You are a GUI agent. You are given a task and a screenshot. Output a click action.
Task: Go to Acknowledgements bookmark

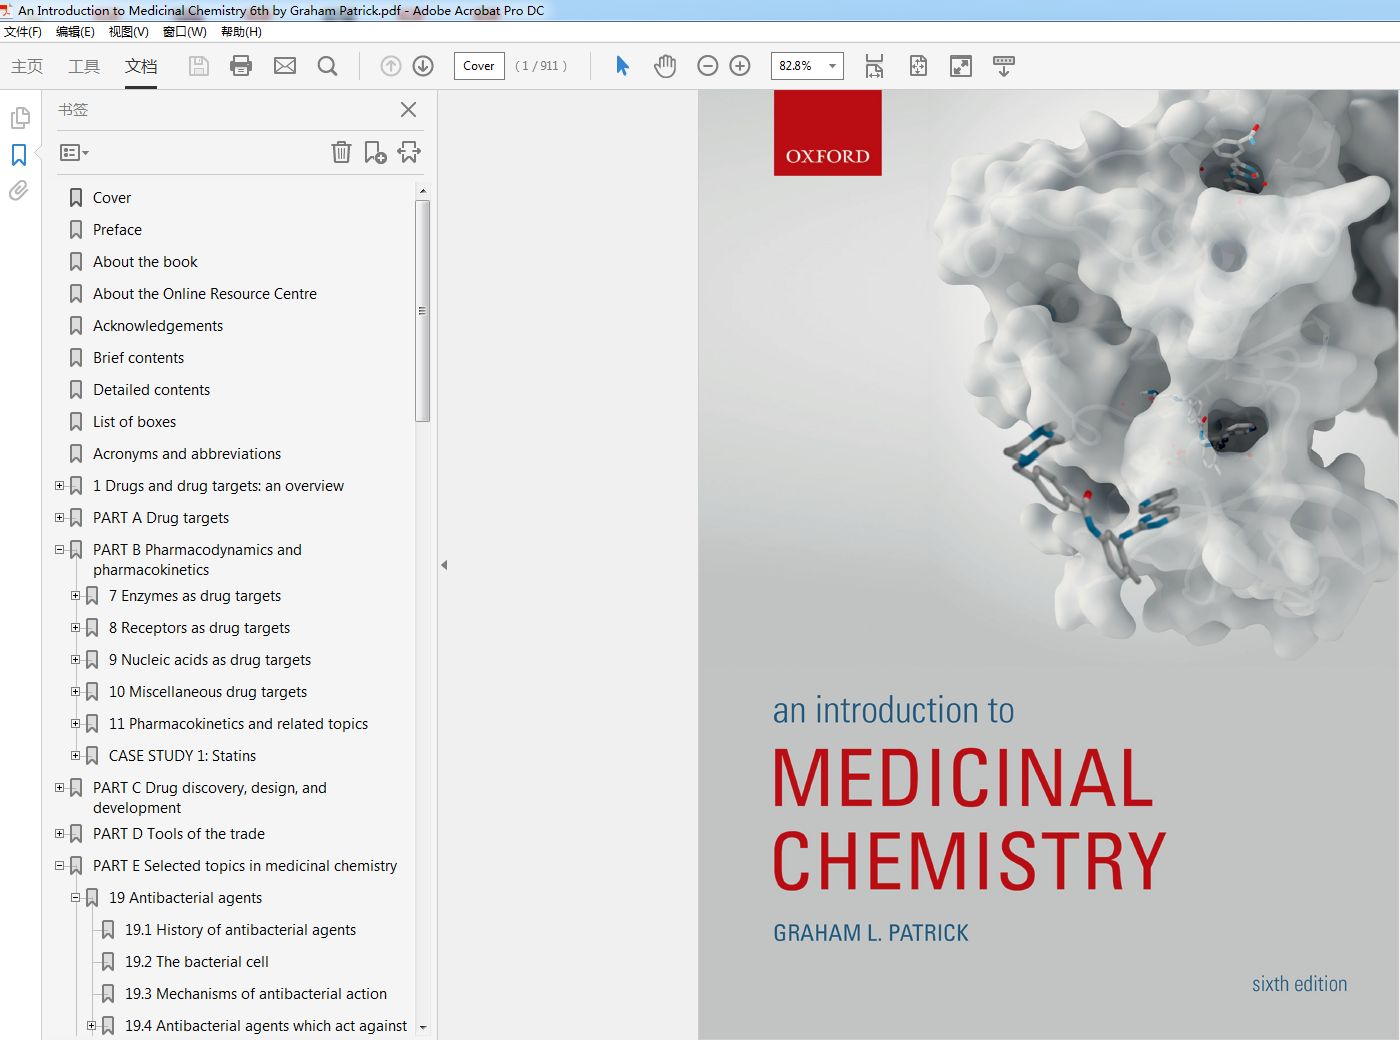158,326
